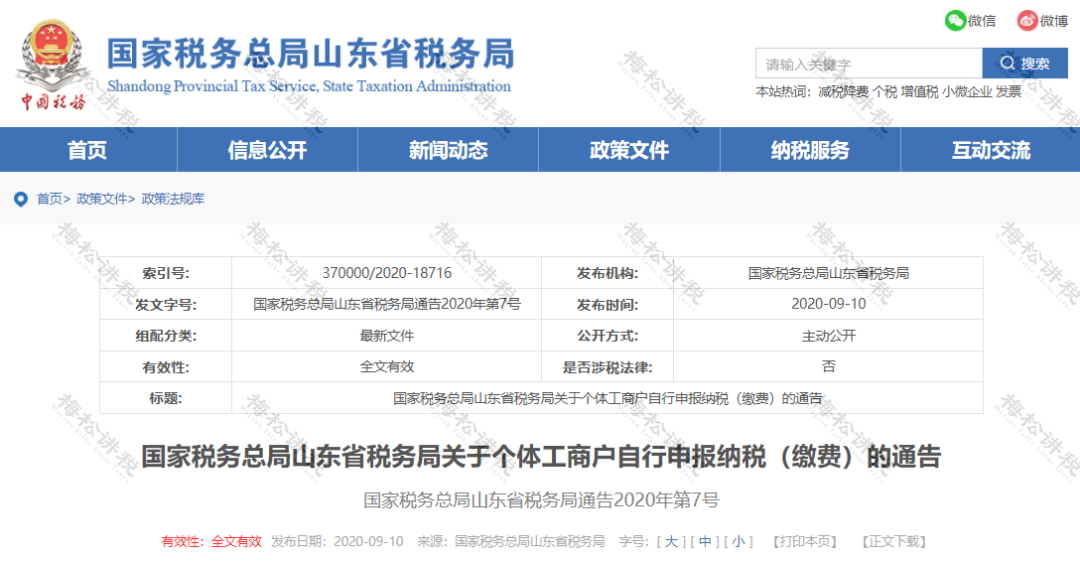Click the WeChat icon

(956, 20)
